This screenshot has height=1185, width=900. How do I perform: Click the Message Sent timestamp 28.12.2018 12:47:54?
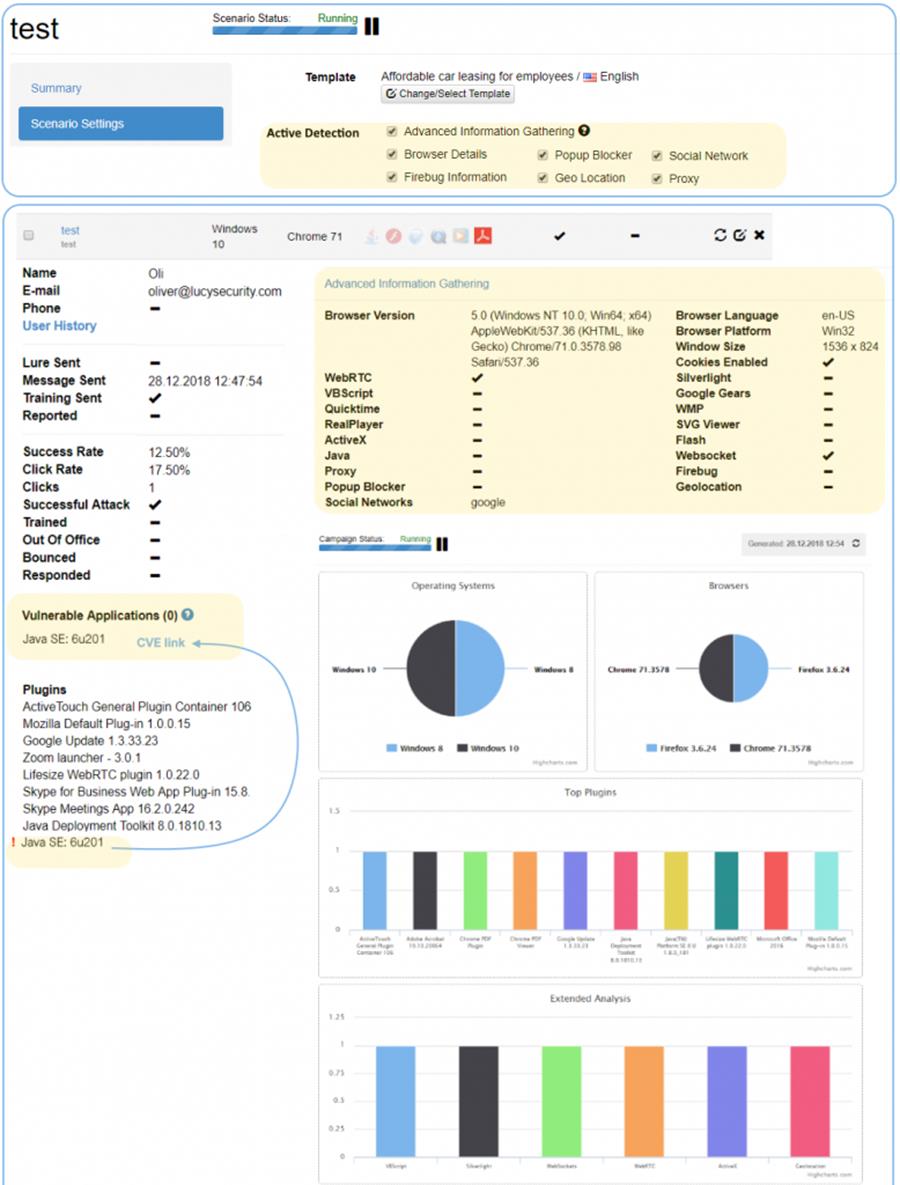pyautogui.click(x=205, y=381)
